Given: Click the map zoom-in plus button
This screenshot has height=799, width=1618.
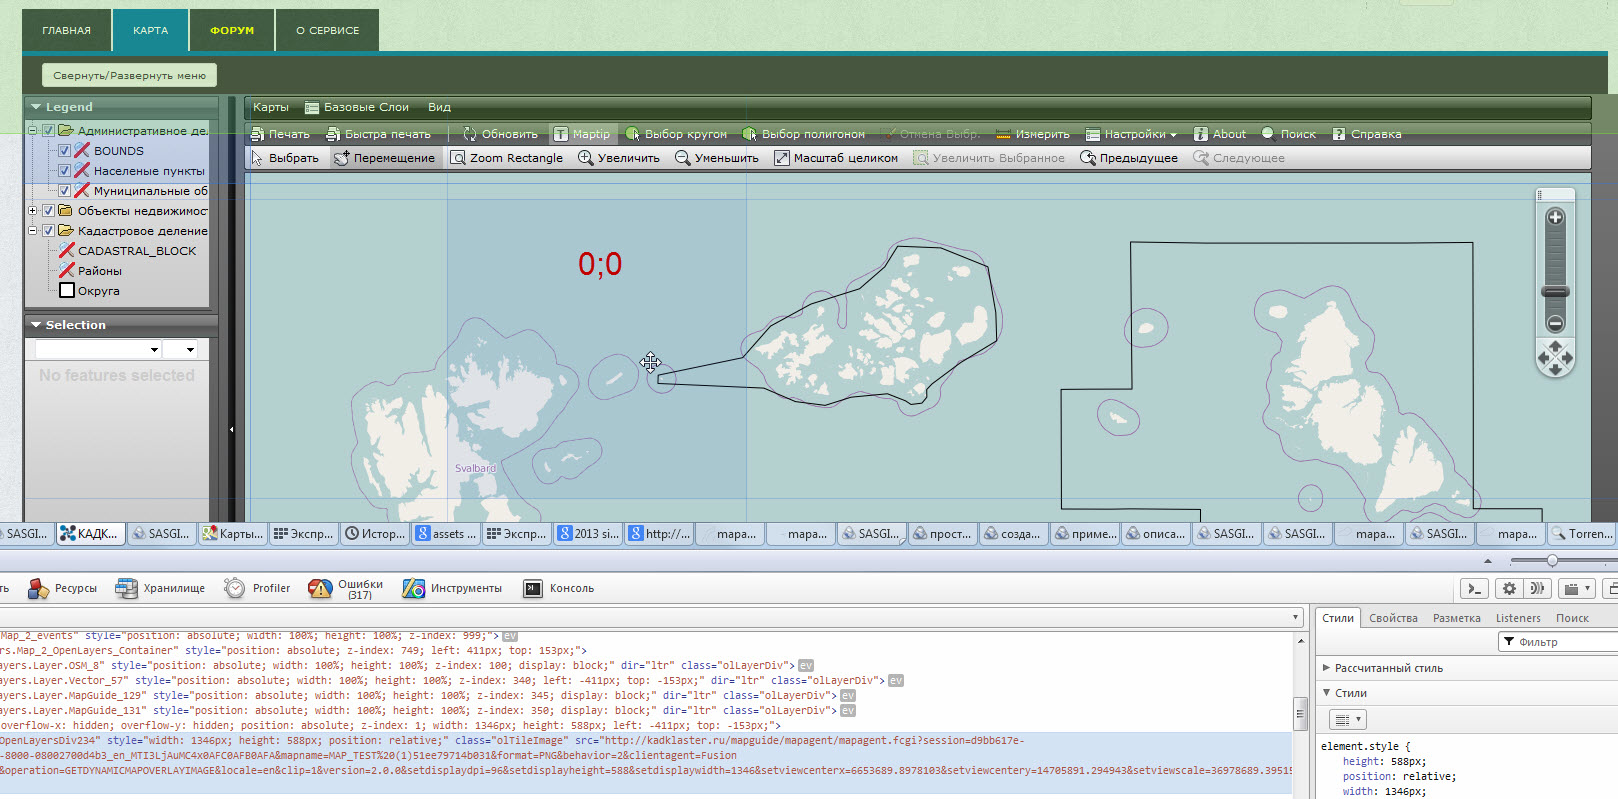Looking at the screenshot, I should [x=1555, y=218].
